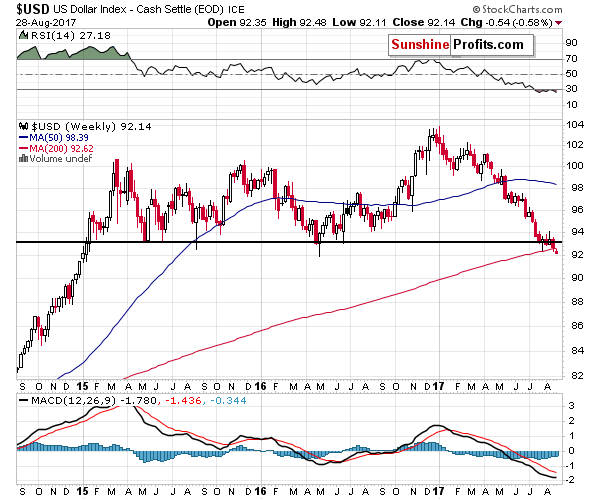This screenshot has height=500, width=600.
Task: Click the 104 price axis label
Action: [575, 125]
